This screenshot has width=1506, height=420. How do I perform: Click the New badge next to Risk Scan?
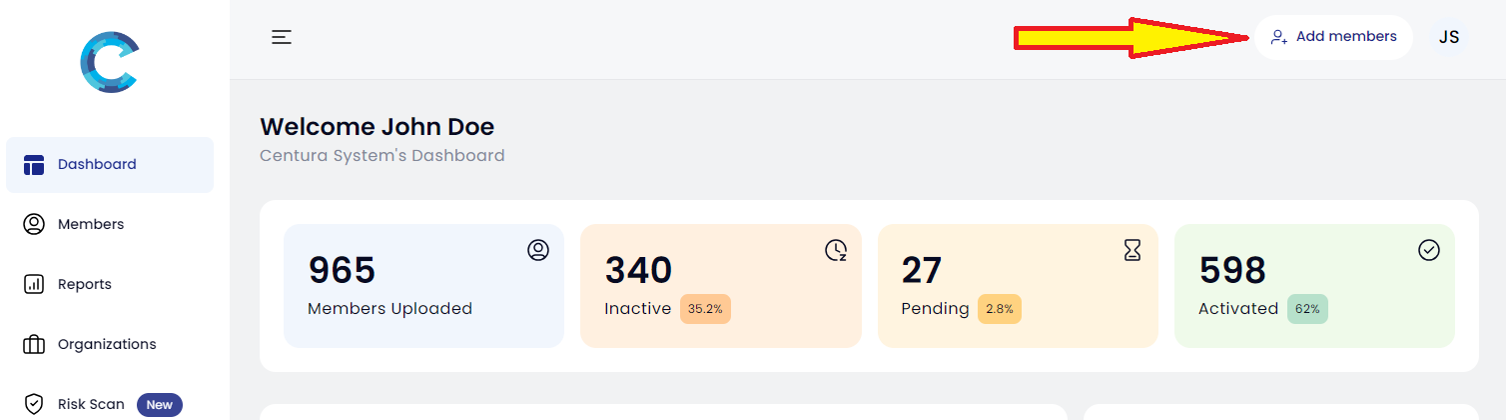(159, 405)
